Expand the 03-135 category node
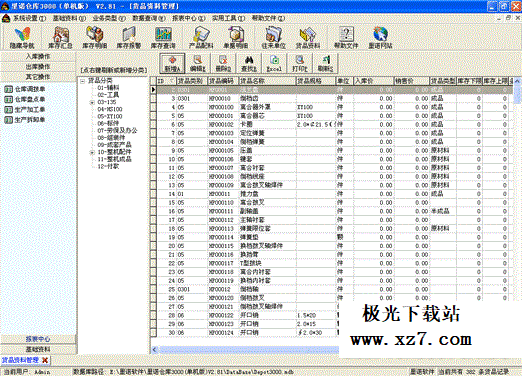 (92, 102)
